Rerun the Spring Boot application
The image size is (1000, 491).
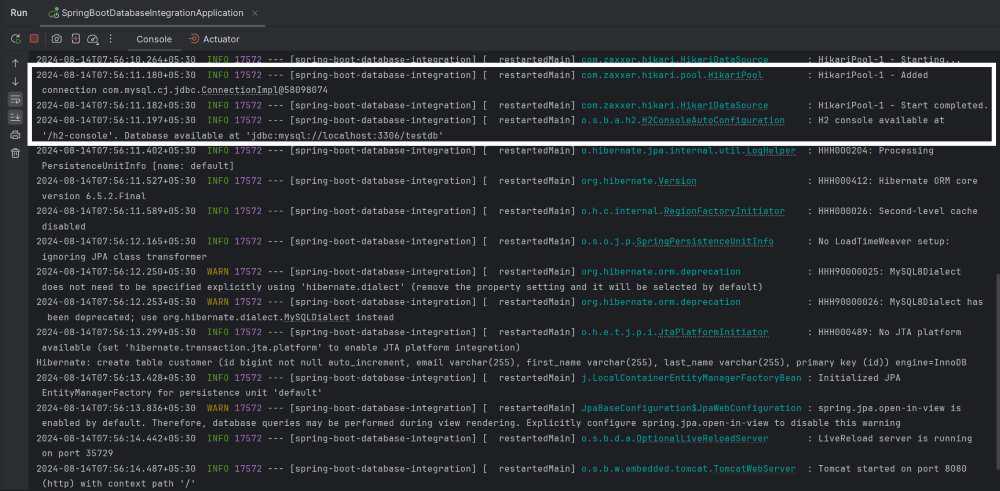(x=15, y=39)
